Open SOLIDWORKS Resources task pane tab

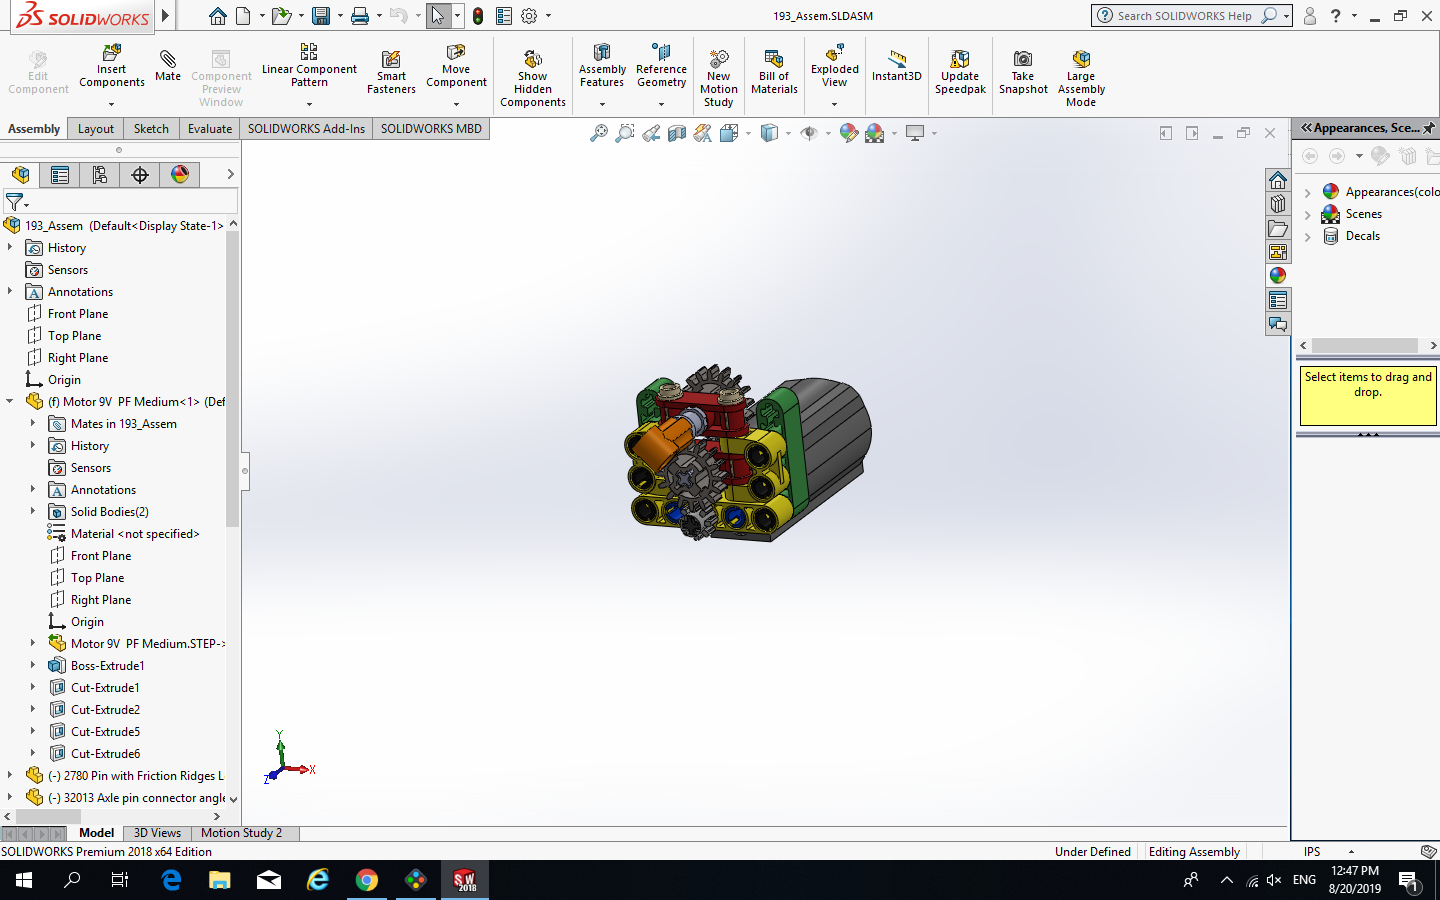1278,180
